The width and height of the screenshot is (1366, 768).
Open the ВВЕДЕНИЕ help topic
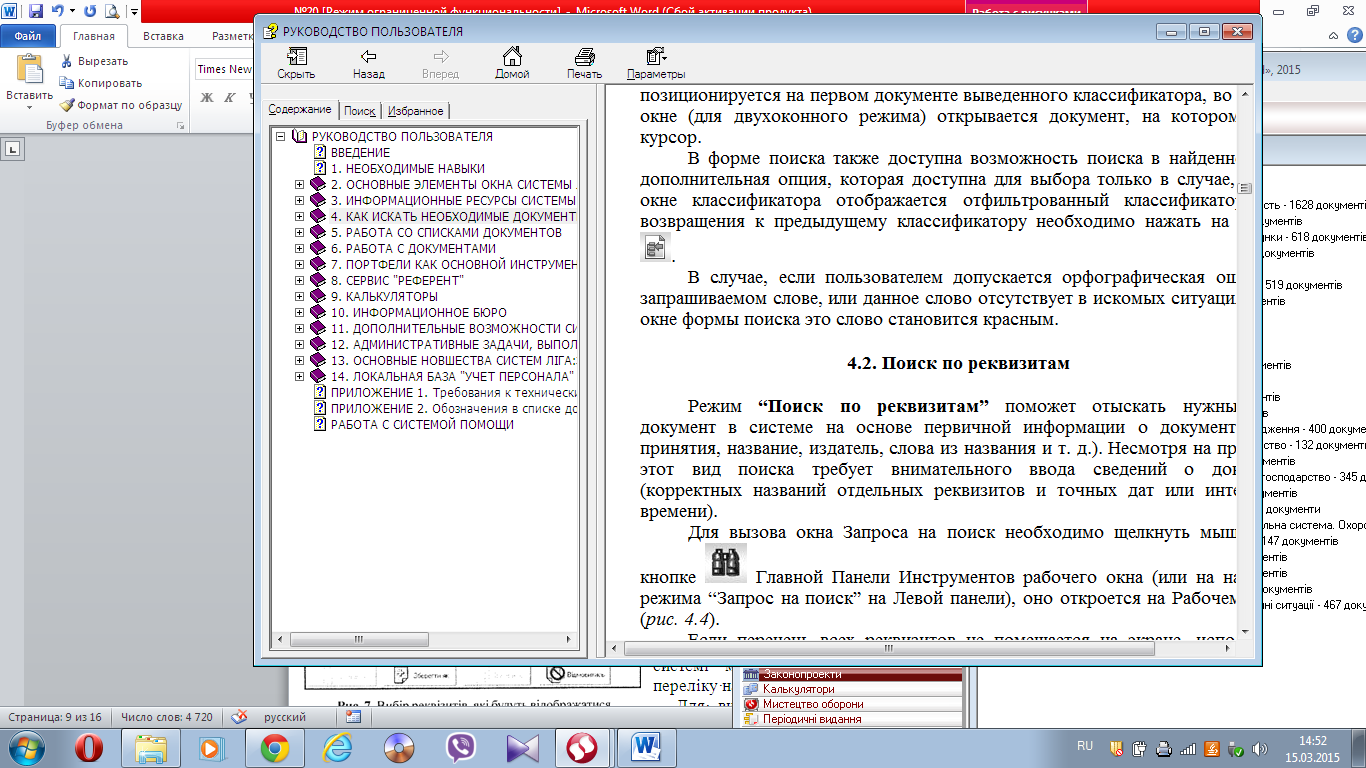click(361, 153)
